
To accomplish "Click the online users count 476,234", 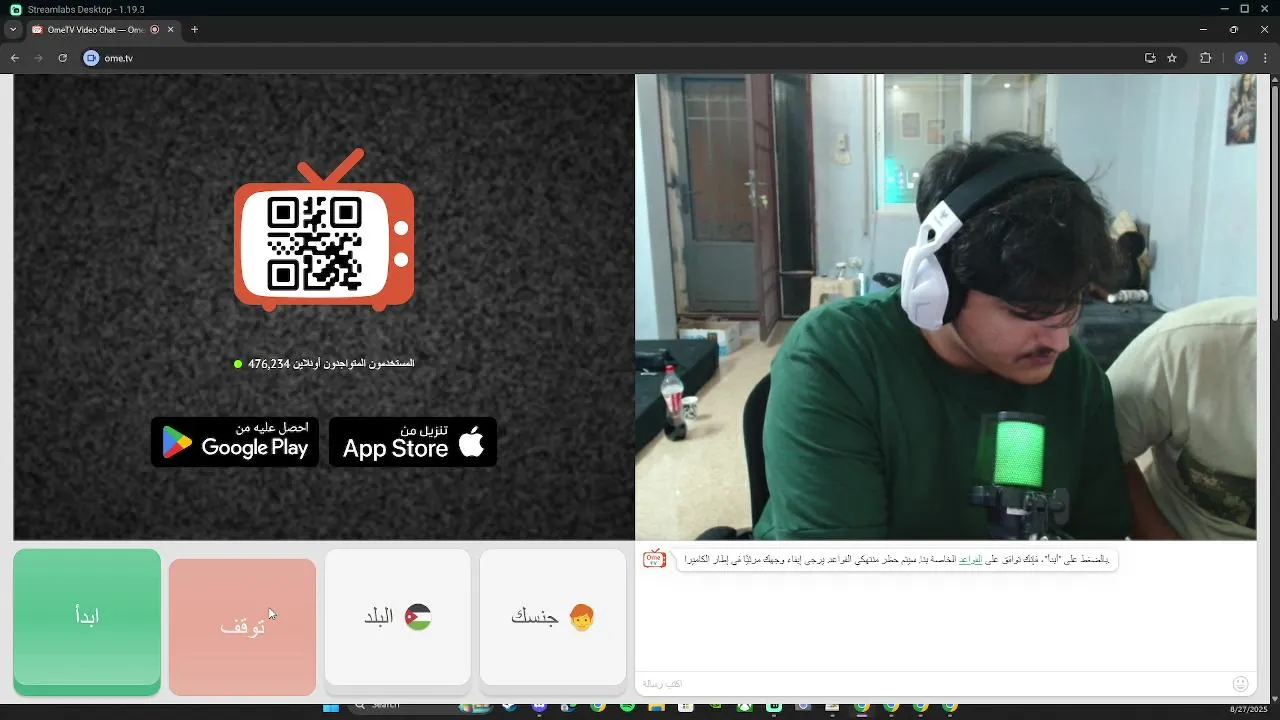I will tap(324, 364).
